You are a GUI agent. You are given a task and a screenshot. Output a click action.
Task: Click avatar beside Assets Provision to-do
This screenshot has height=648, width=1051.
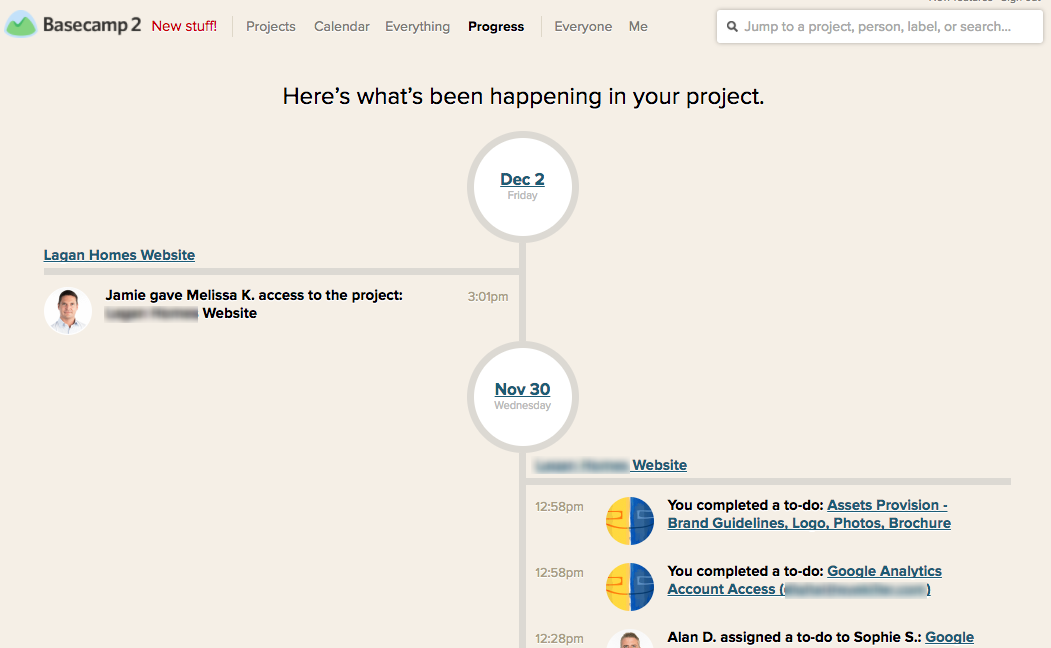[629, 521]
